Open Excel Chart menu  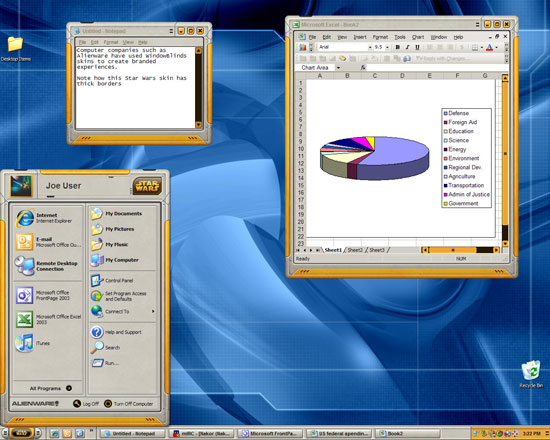coord(418,37)
